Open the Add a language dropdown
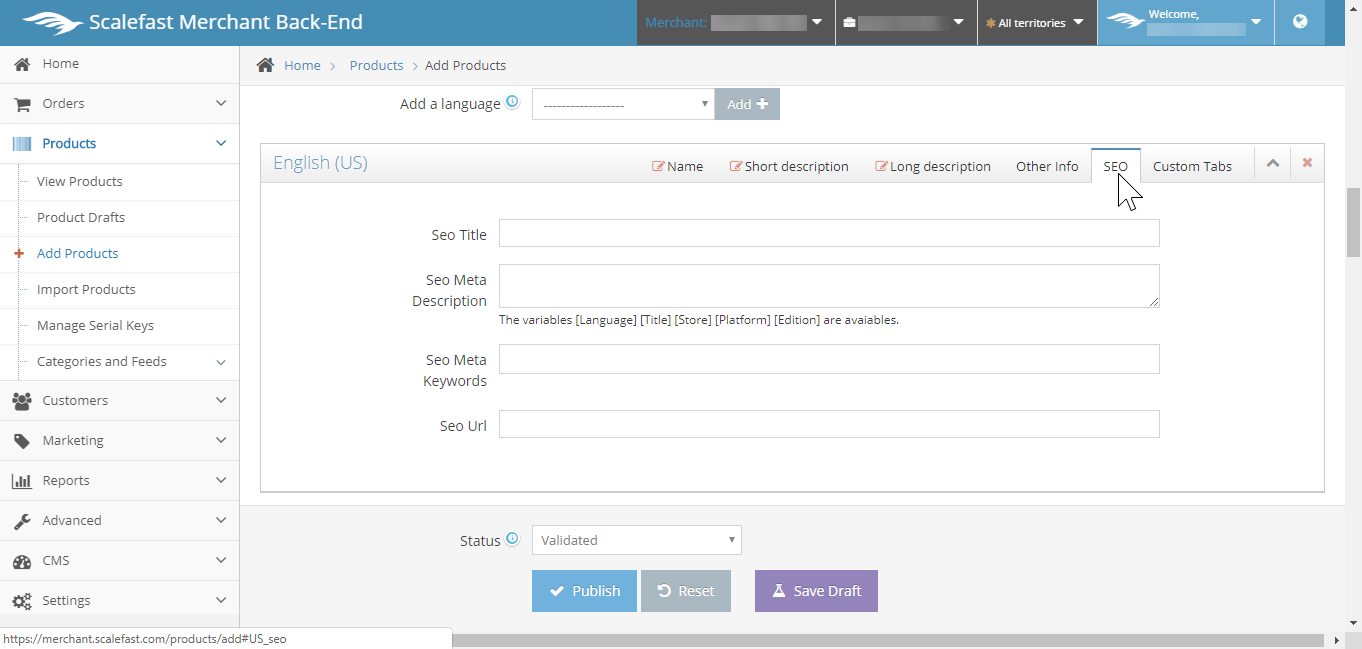 pos(622,104)
